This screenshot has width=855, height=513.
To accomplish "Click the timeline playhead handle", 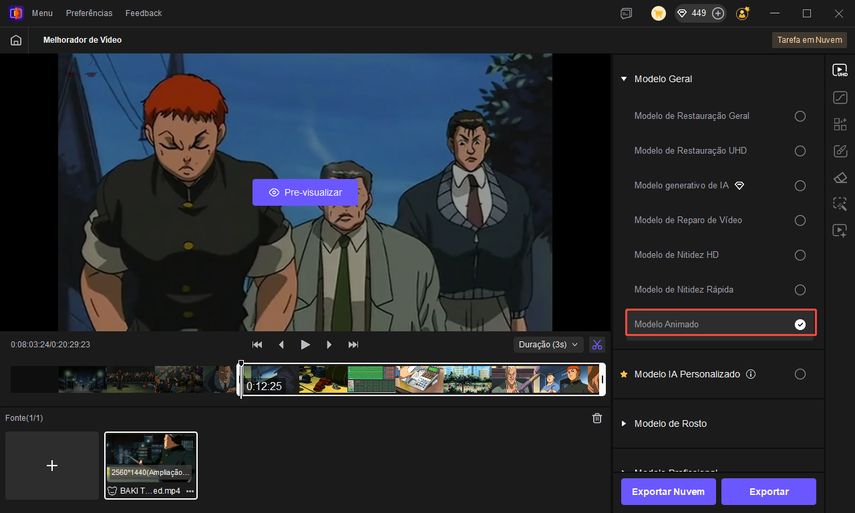I will (241, 364).
